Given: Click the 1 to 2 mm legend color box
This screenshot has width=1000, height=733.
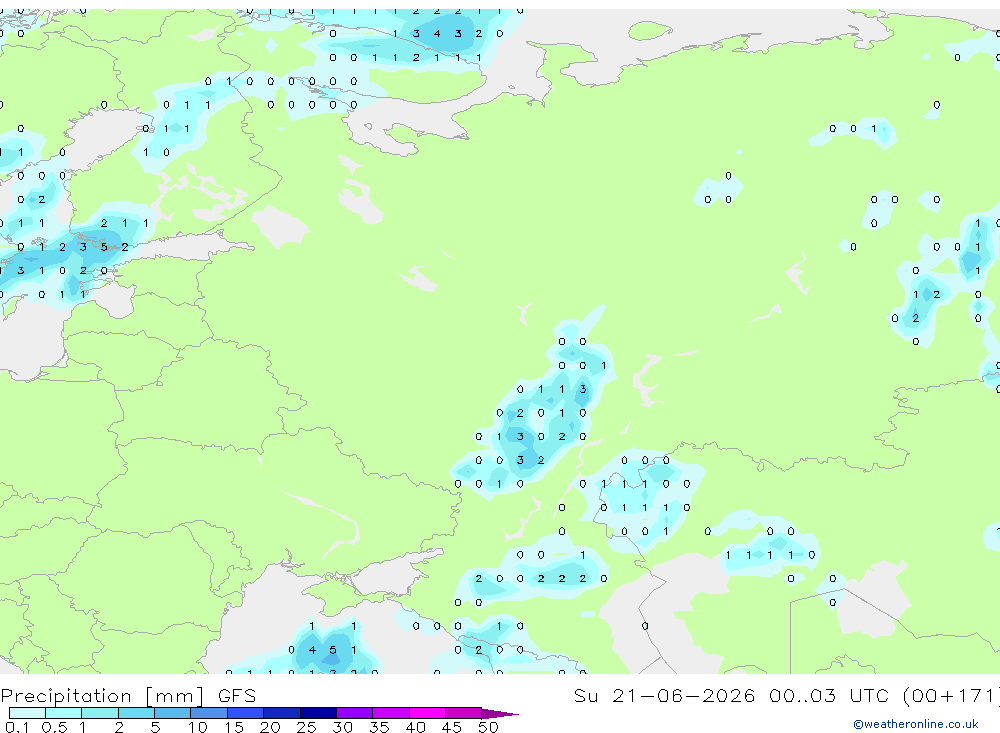Looking at the screenshot, I should (100, 713).
